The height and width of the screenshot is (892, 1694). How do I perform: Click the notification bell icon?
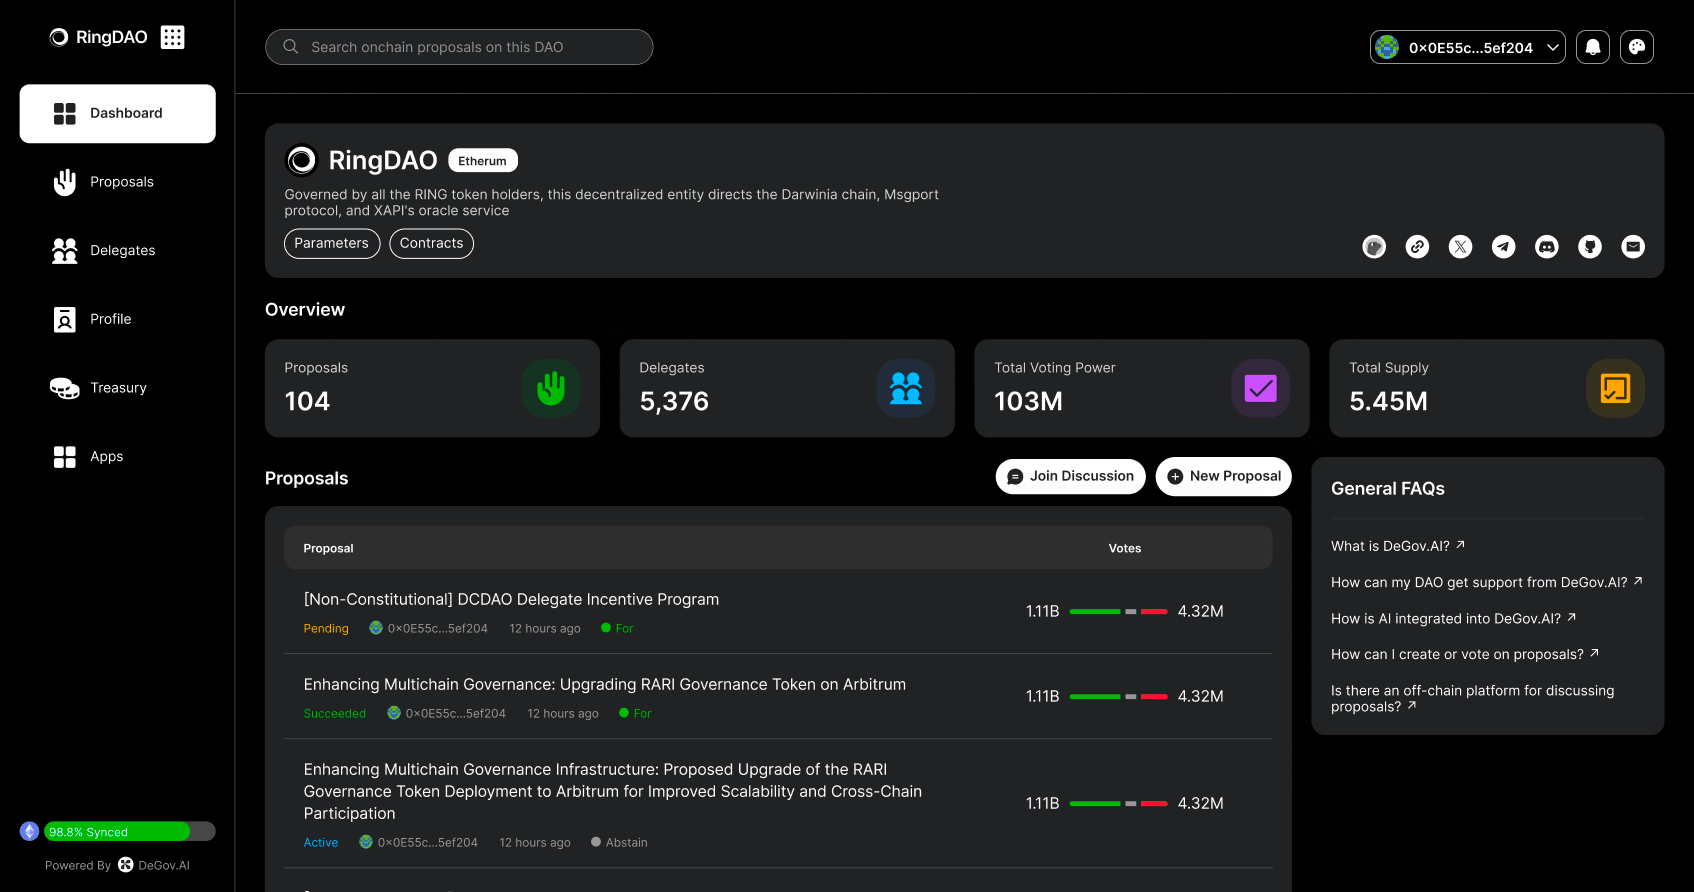click(x=1592, y=47)
